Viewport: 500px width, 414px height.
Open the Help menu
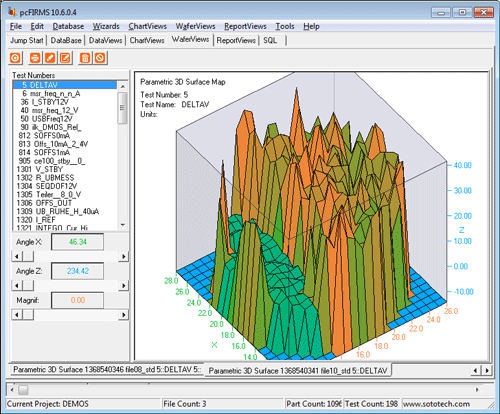coord(311,26)
